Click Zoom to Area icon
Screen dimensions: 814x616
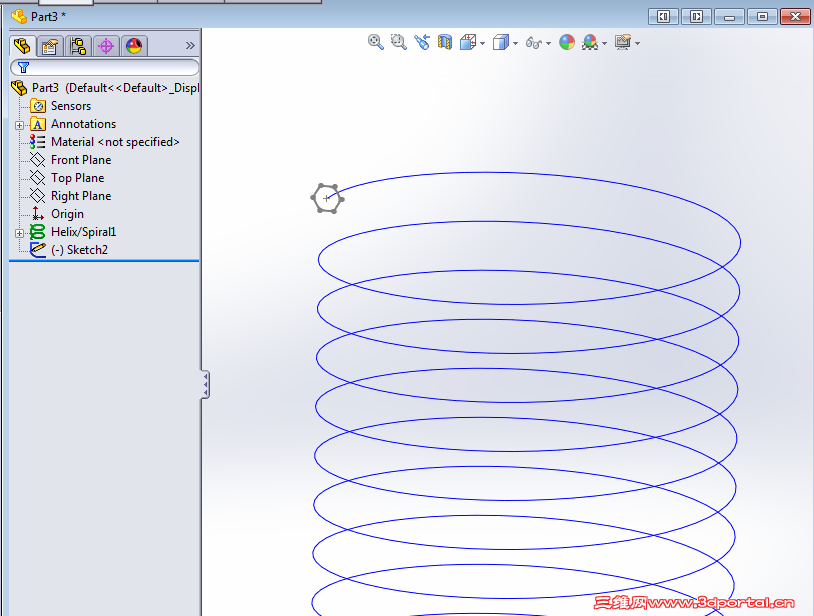399,42
